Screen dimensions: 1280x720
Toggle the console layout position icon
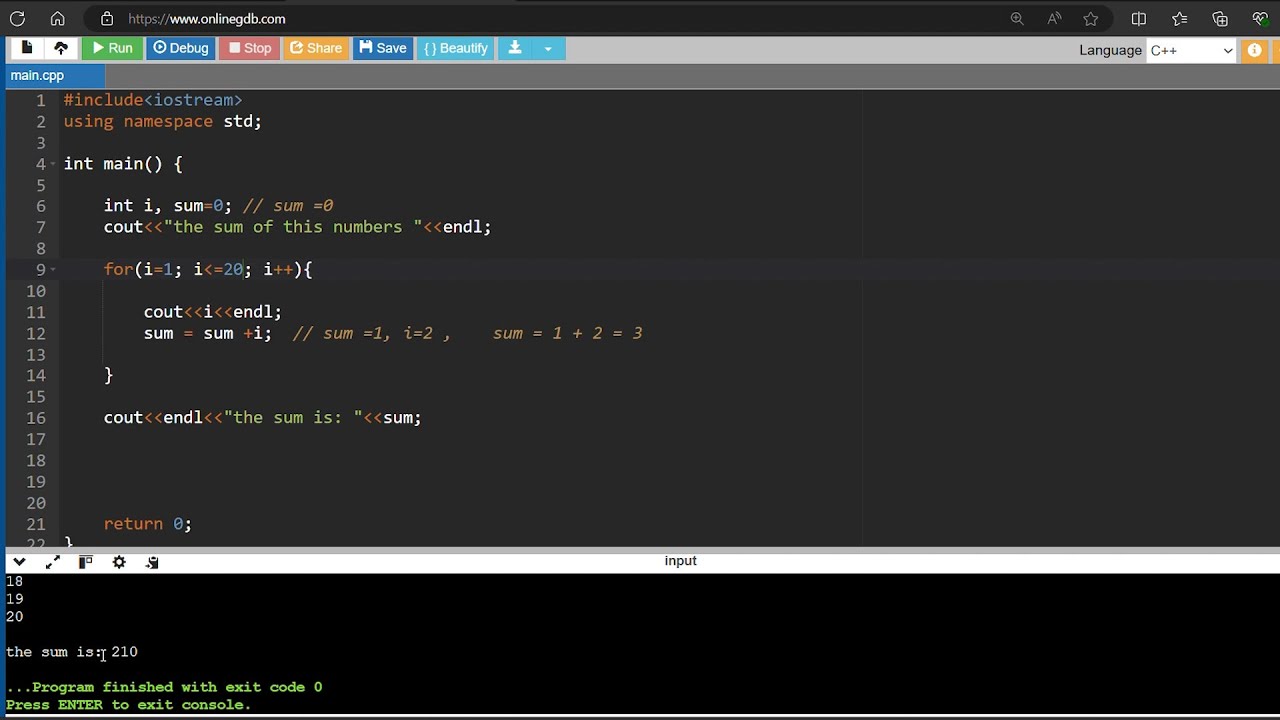coord(85,562)
